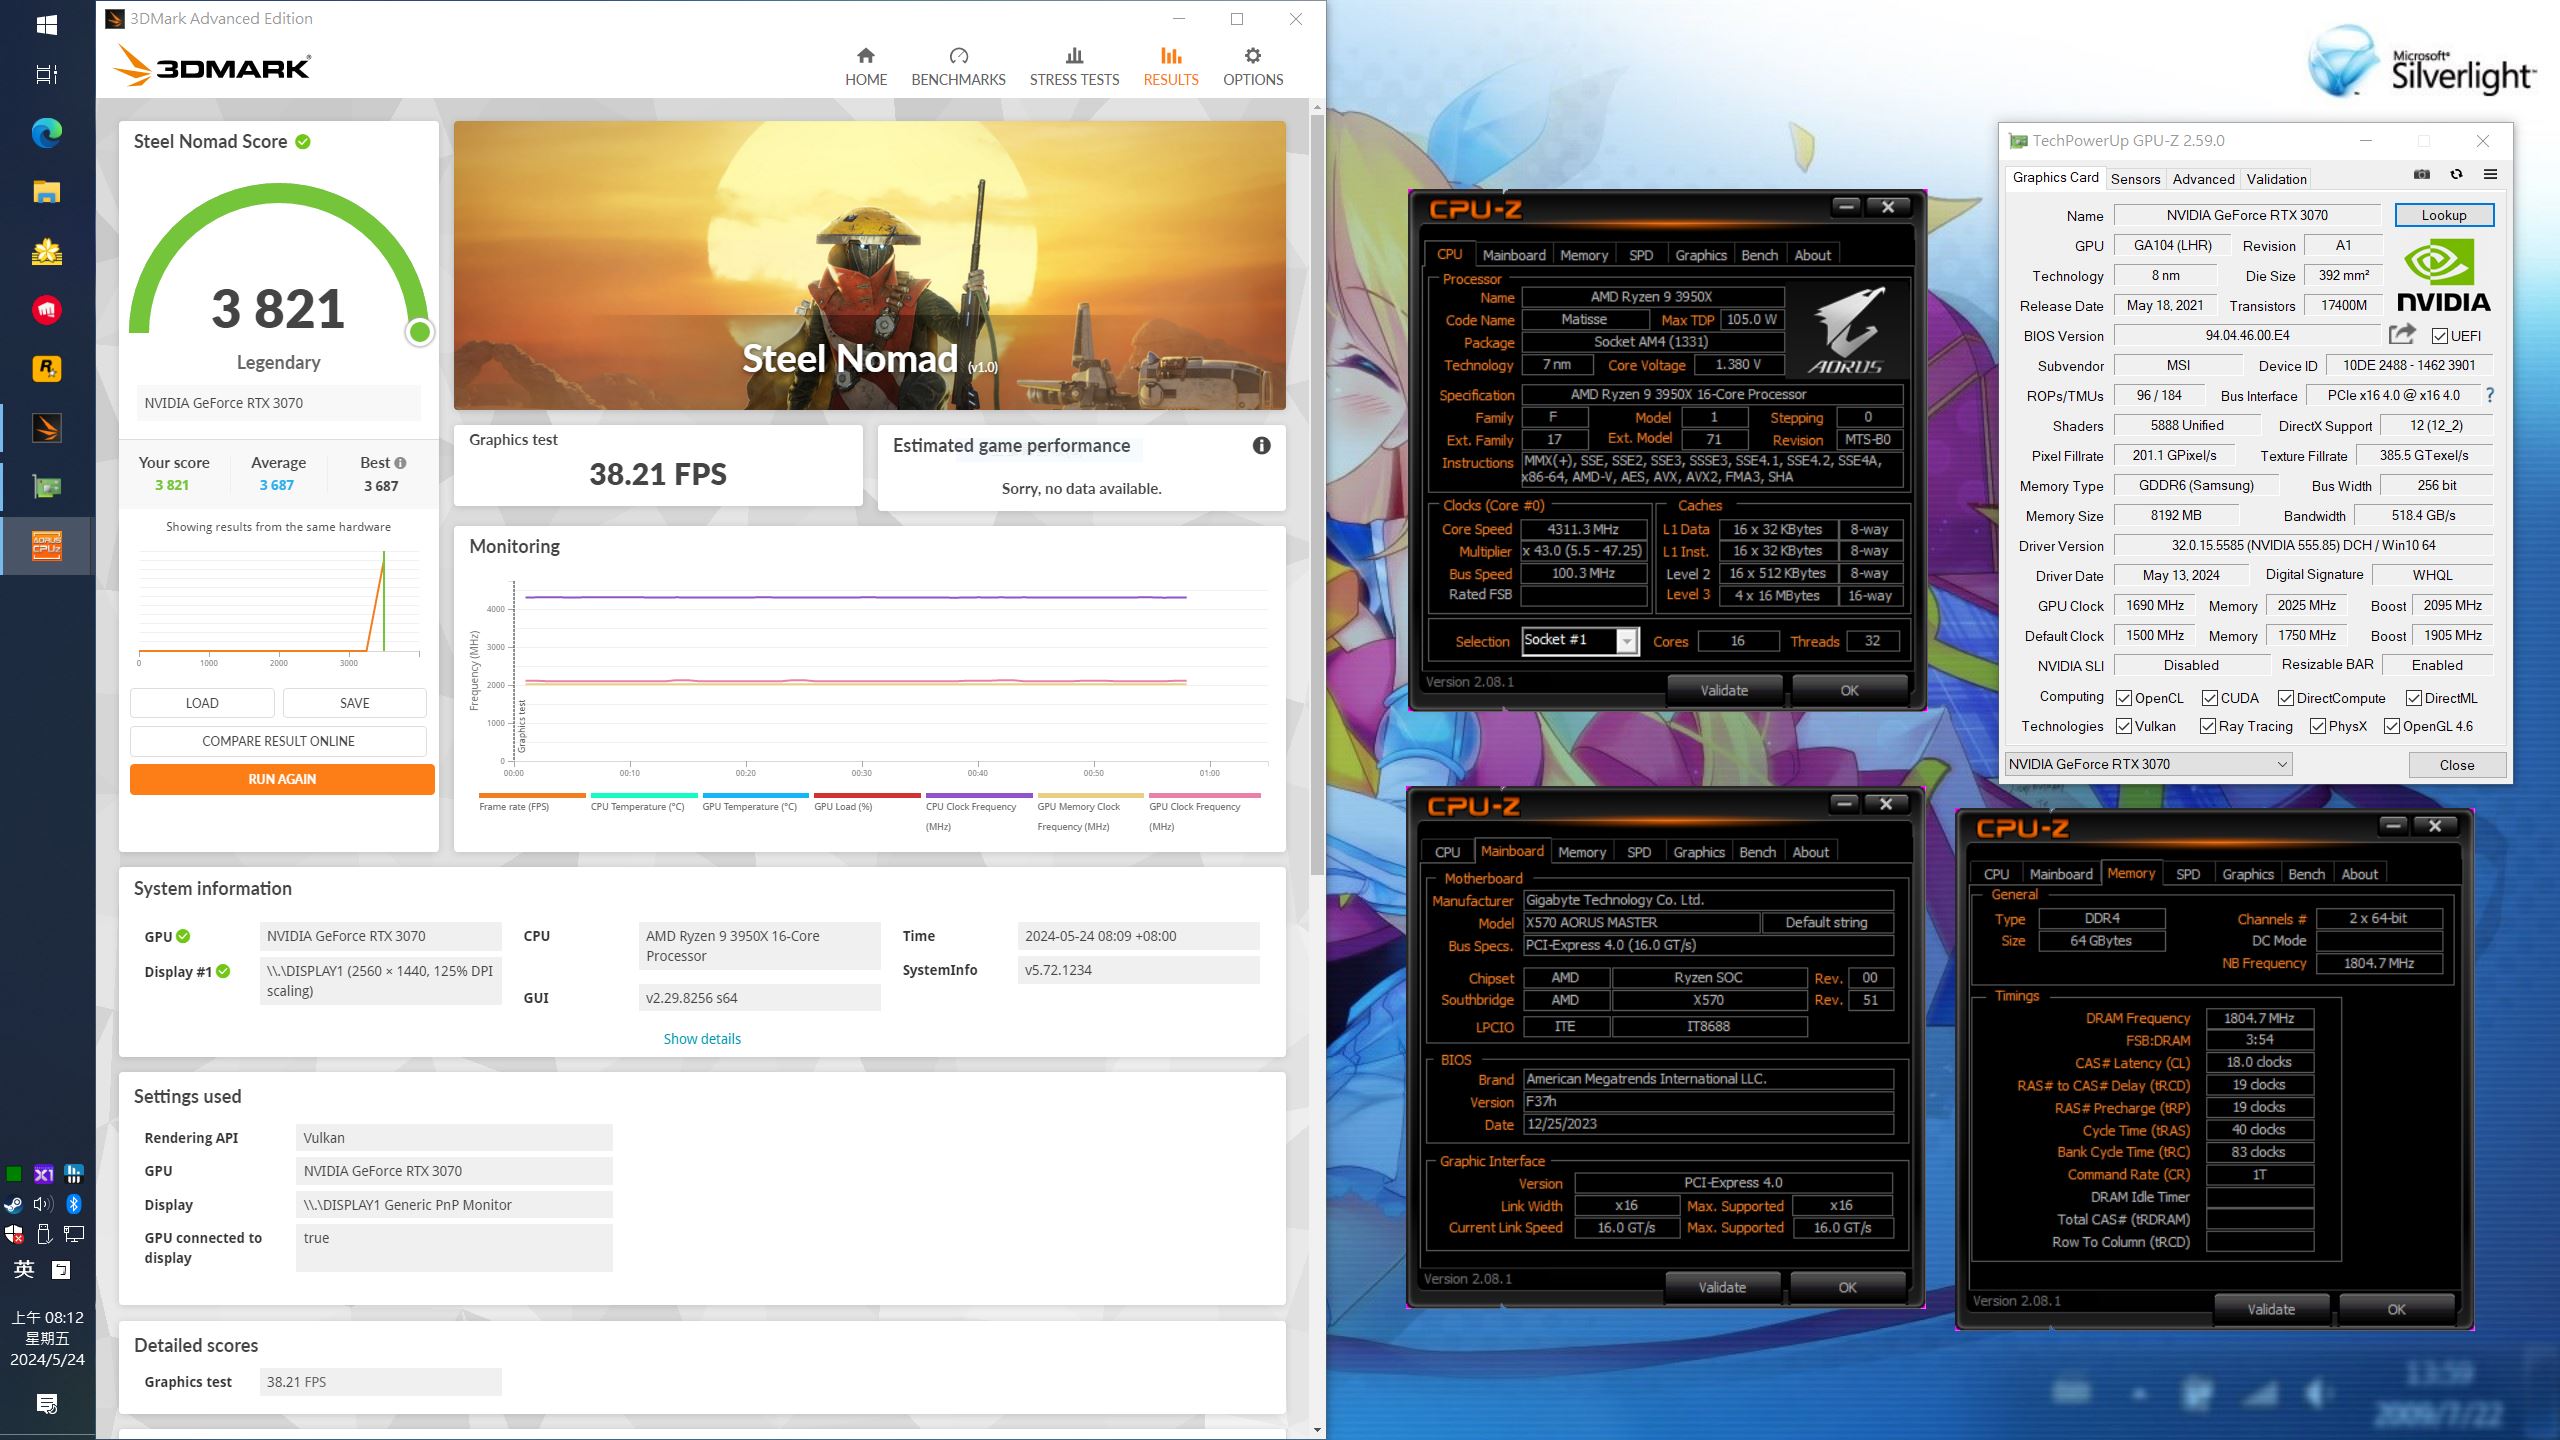
Task: Click the CPU Clock Frequency legend color bar
Action: 979,796
